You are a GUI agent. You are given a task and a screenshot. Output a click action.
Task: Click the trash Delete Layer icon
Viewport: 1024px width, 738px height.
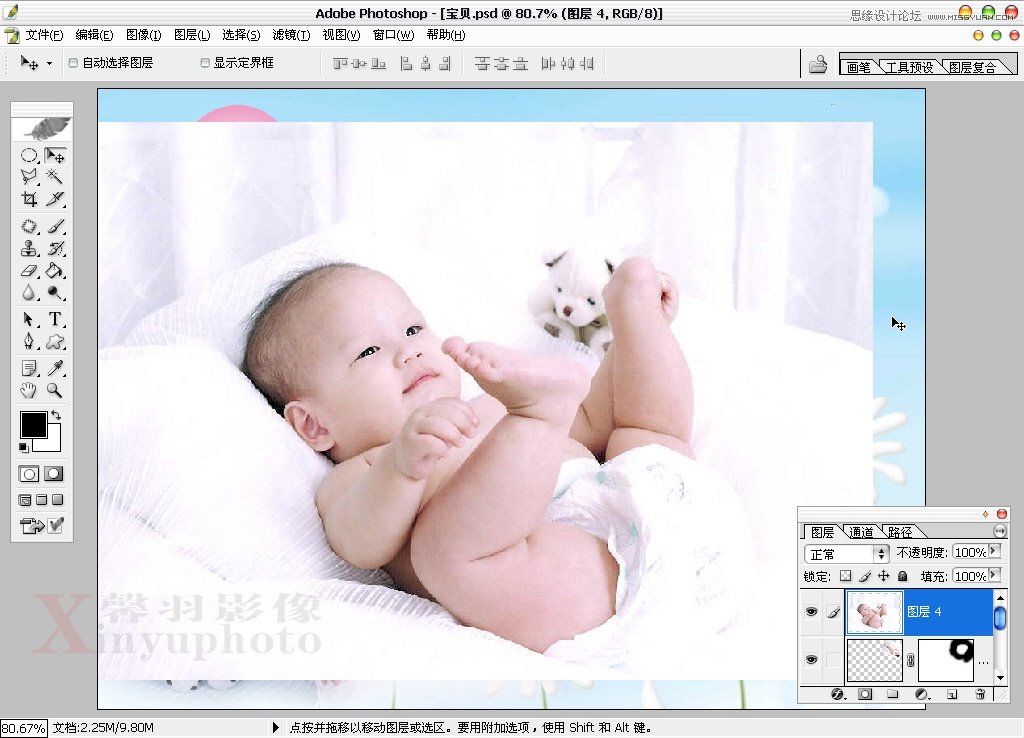980,694
